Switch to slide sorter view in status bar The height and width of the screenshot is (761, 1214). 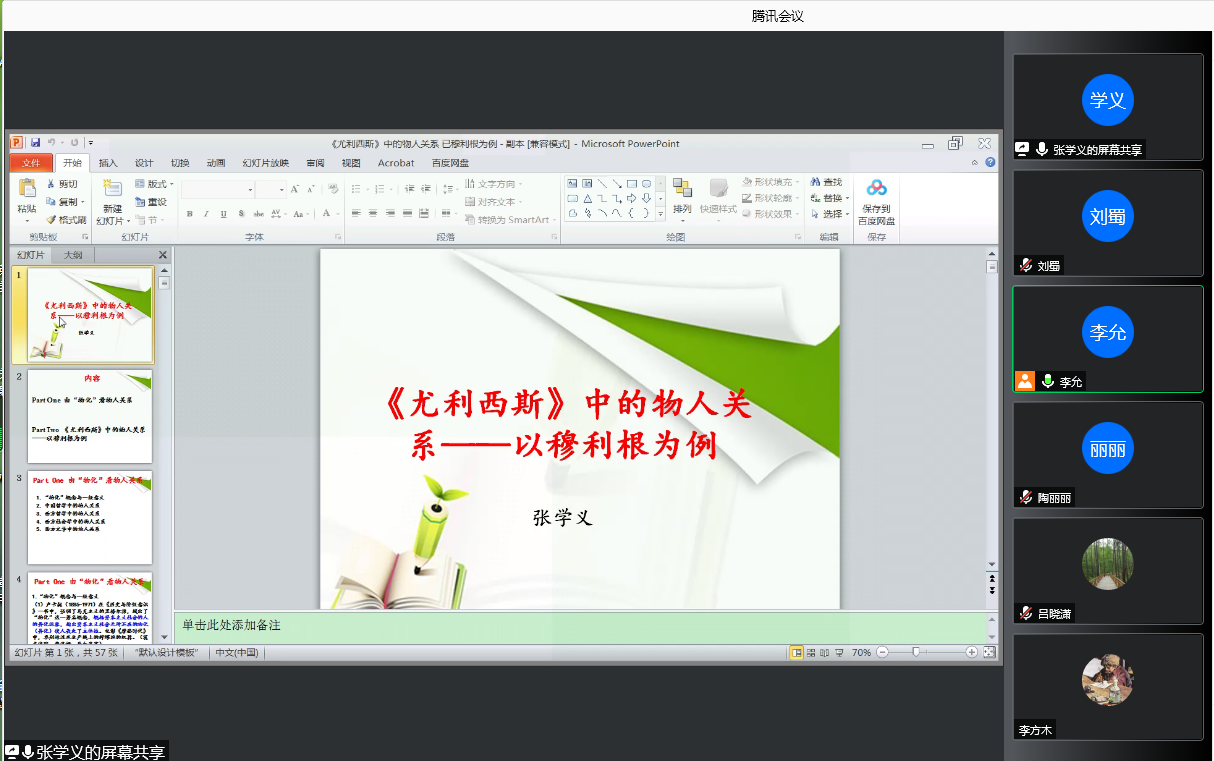tap(811, 653)
